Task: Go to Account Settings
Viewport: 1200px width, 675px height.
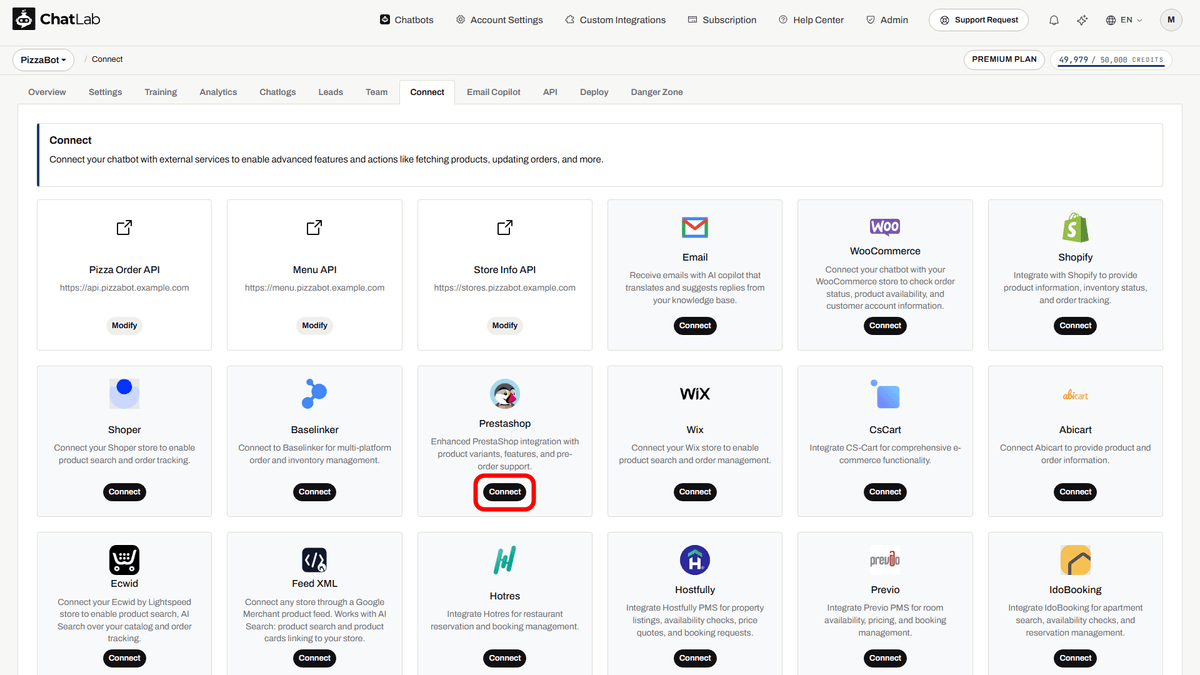Action: [x=499, y=20]
